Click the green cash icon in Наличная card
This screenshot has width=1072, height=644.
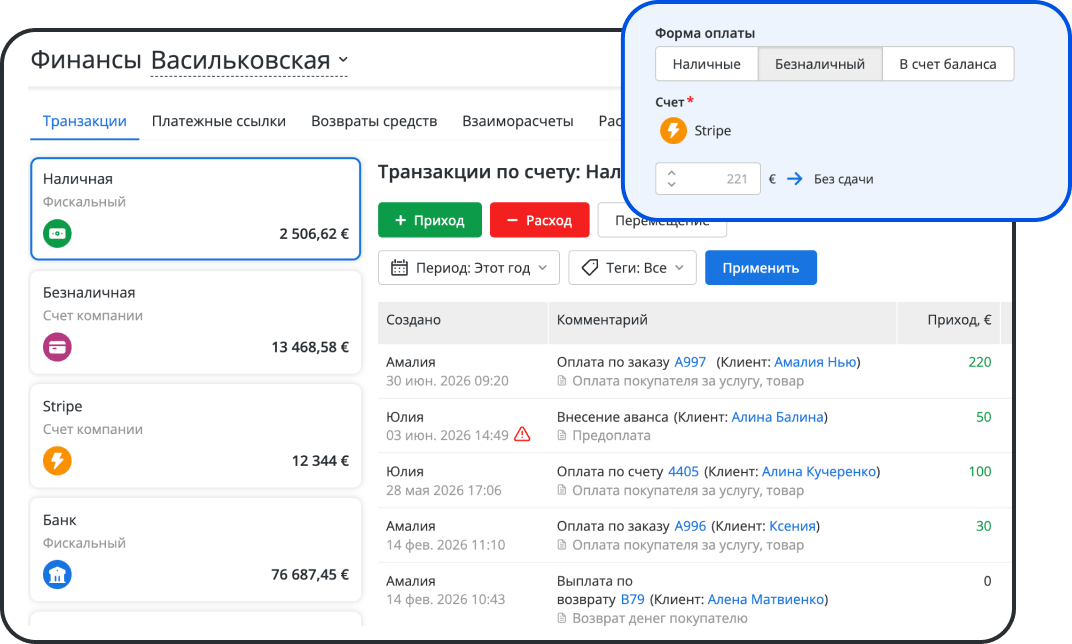tap(57, 234)
